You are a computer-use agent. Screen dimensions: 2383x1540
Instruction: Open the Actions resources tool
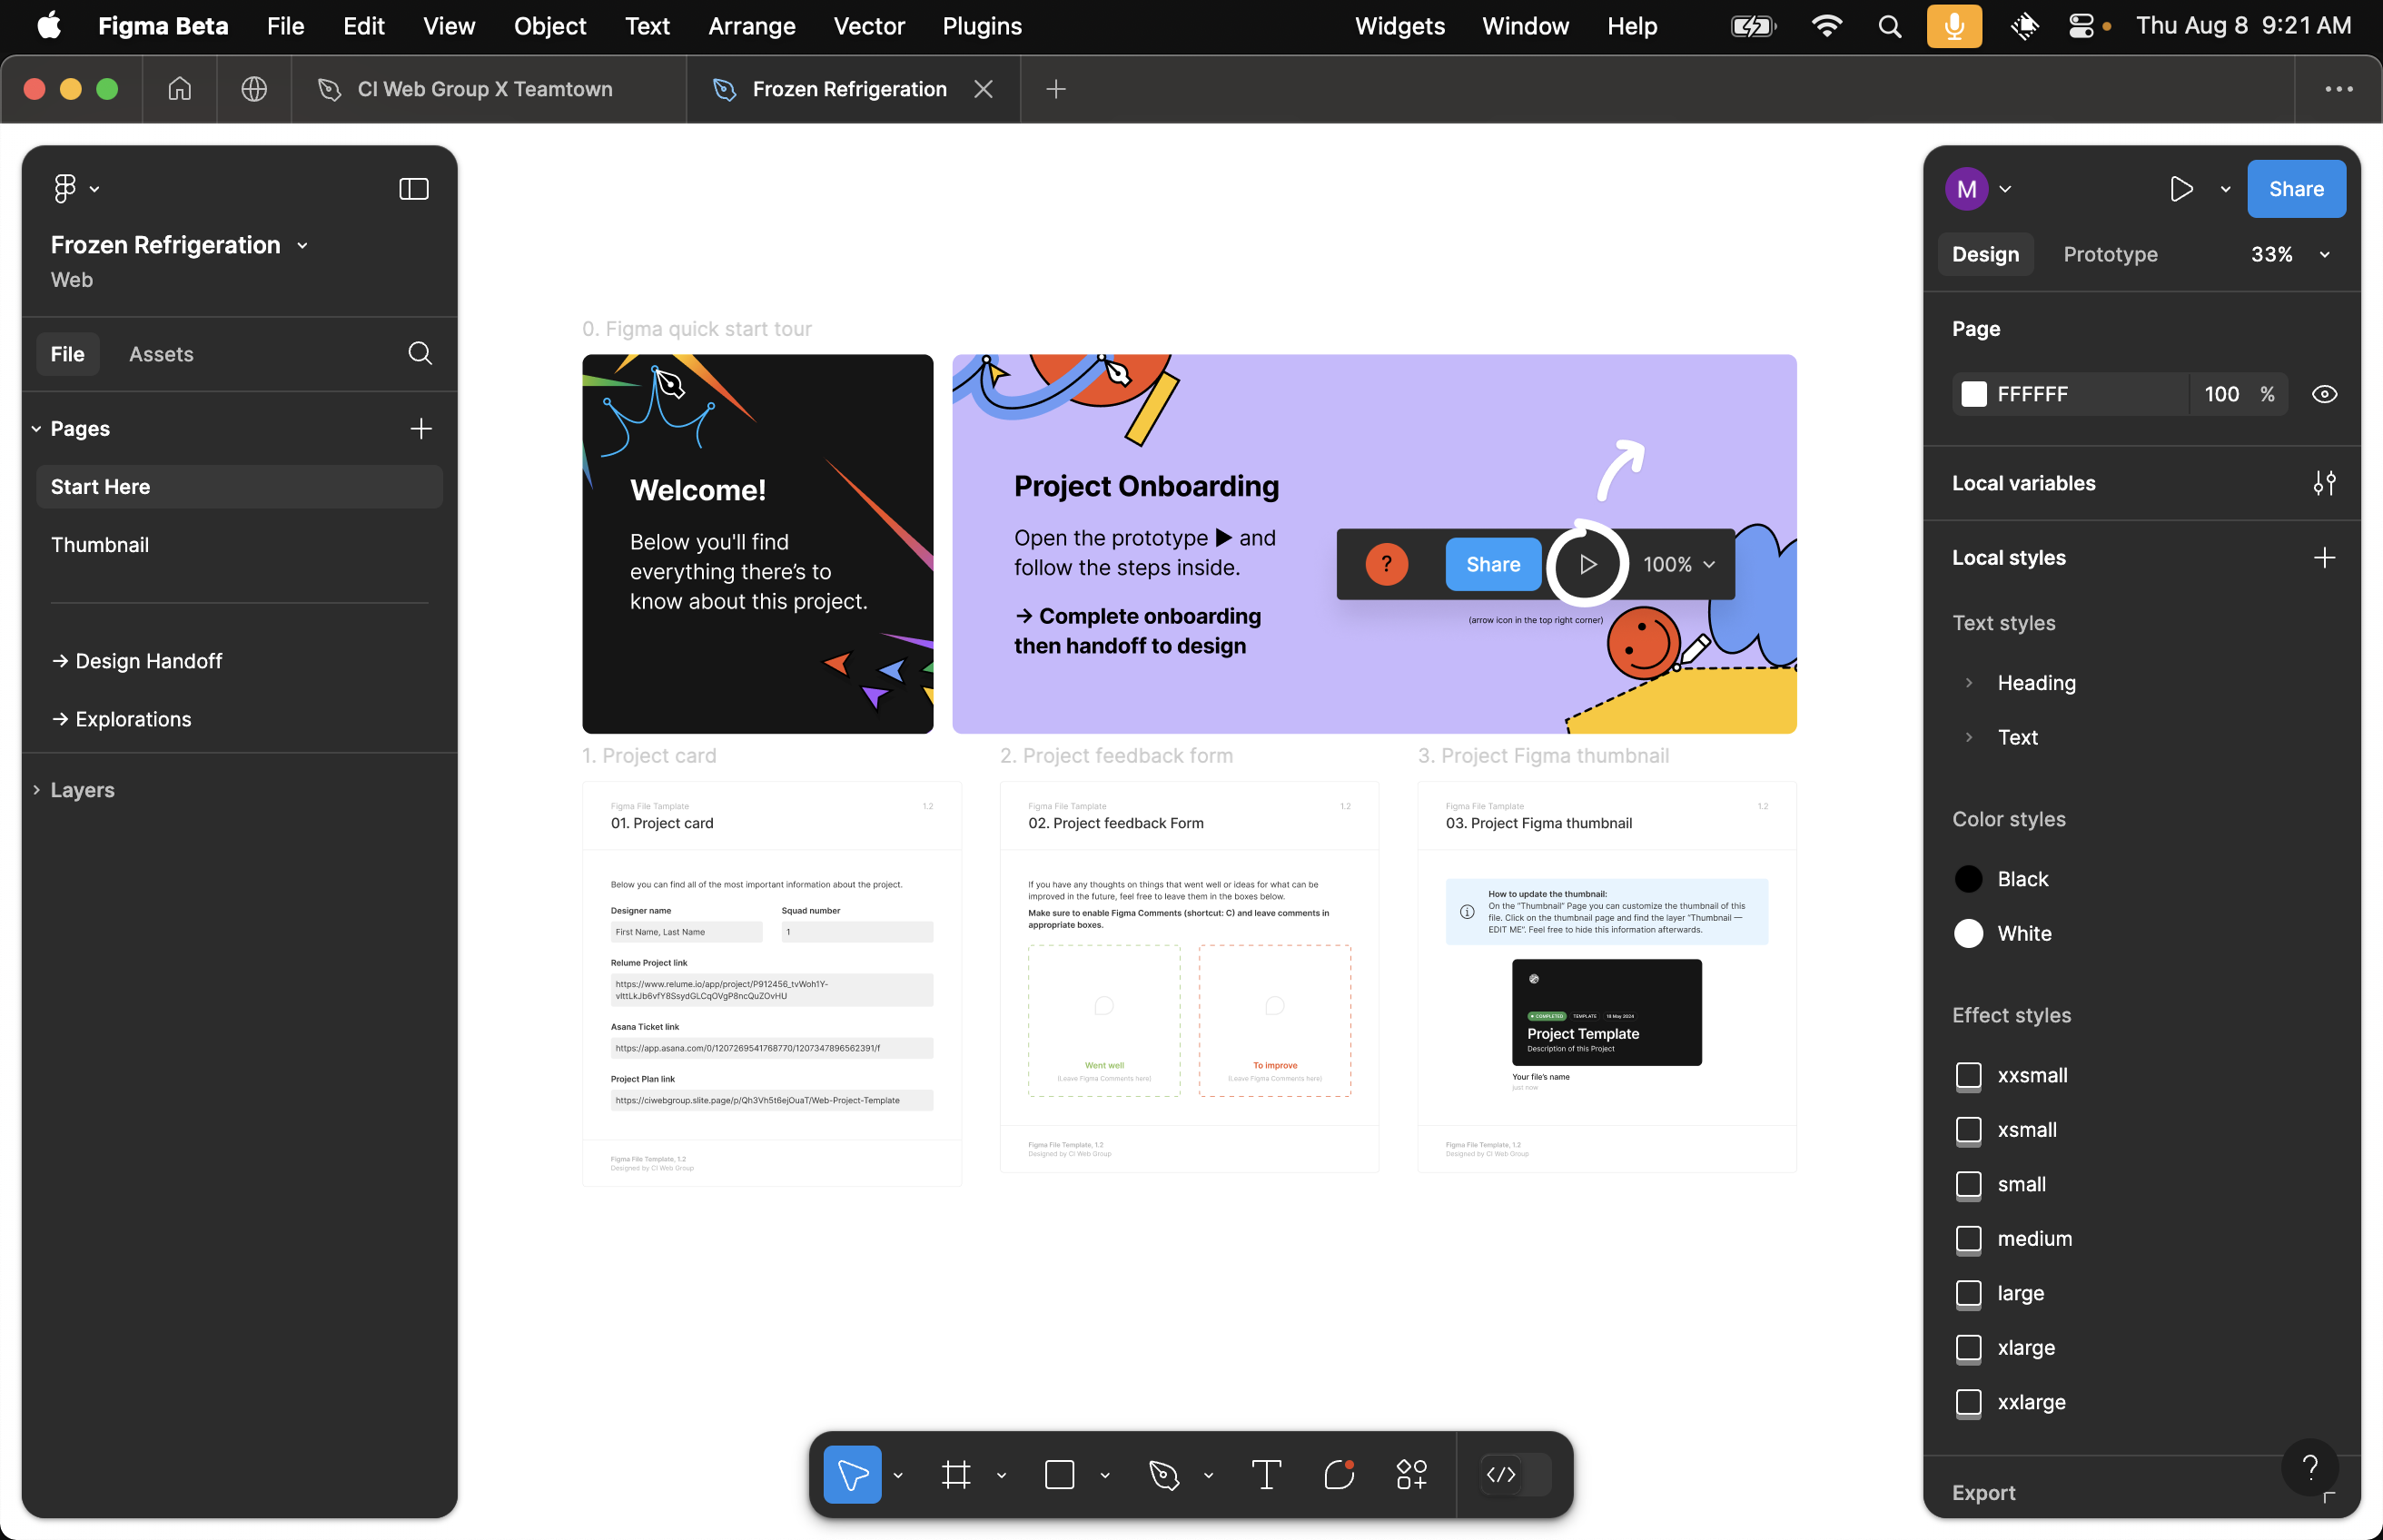(x=1411, y=1474)
